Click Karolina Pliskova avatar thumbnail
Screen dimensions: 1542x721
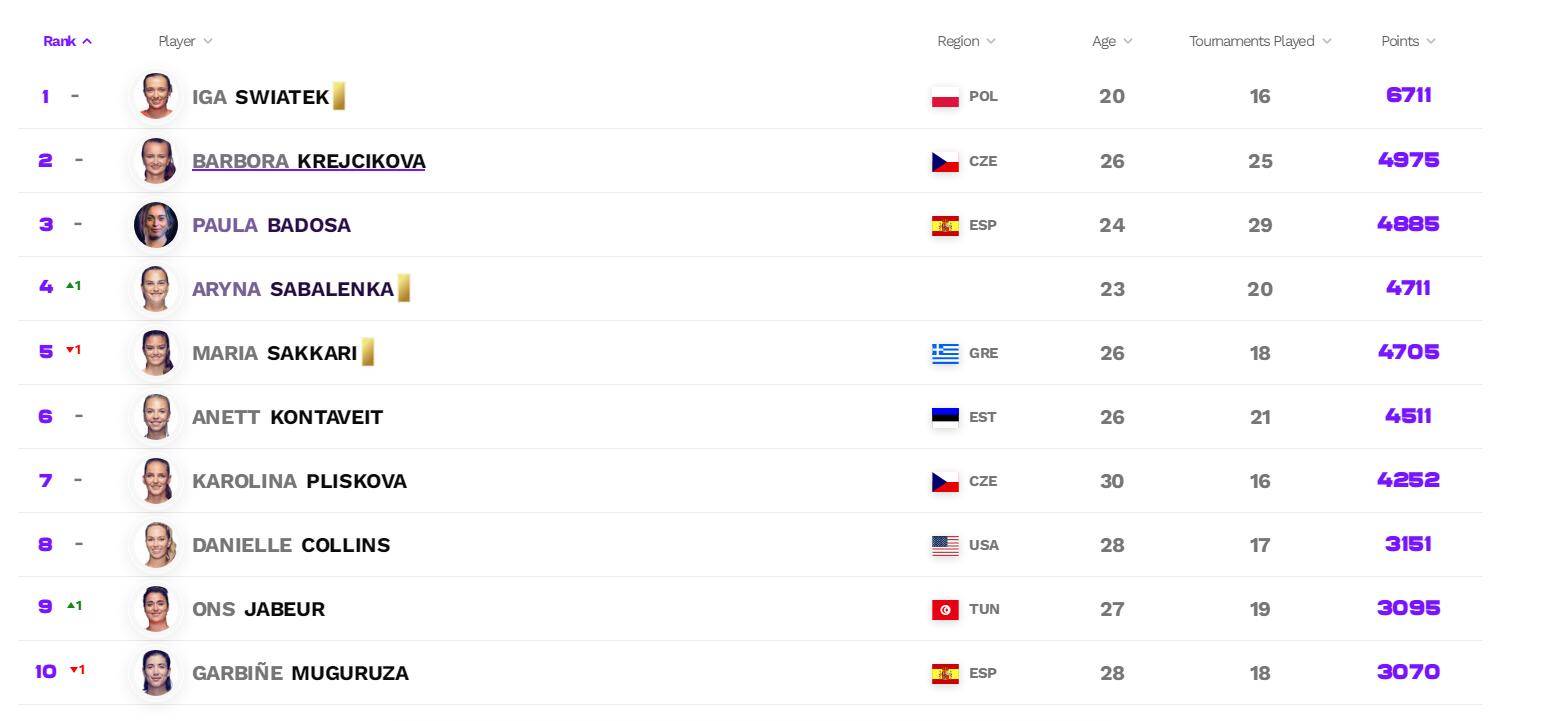156,481
